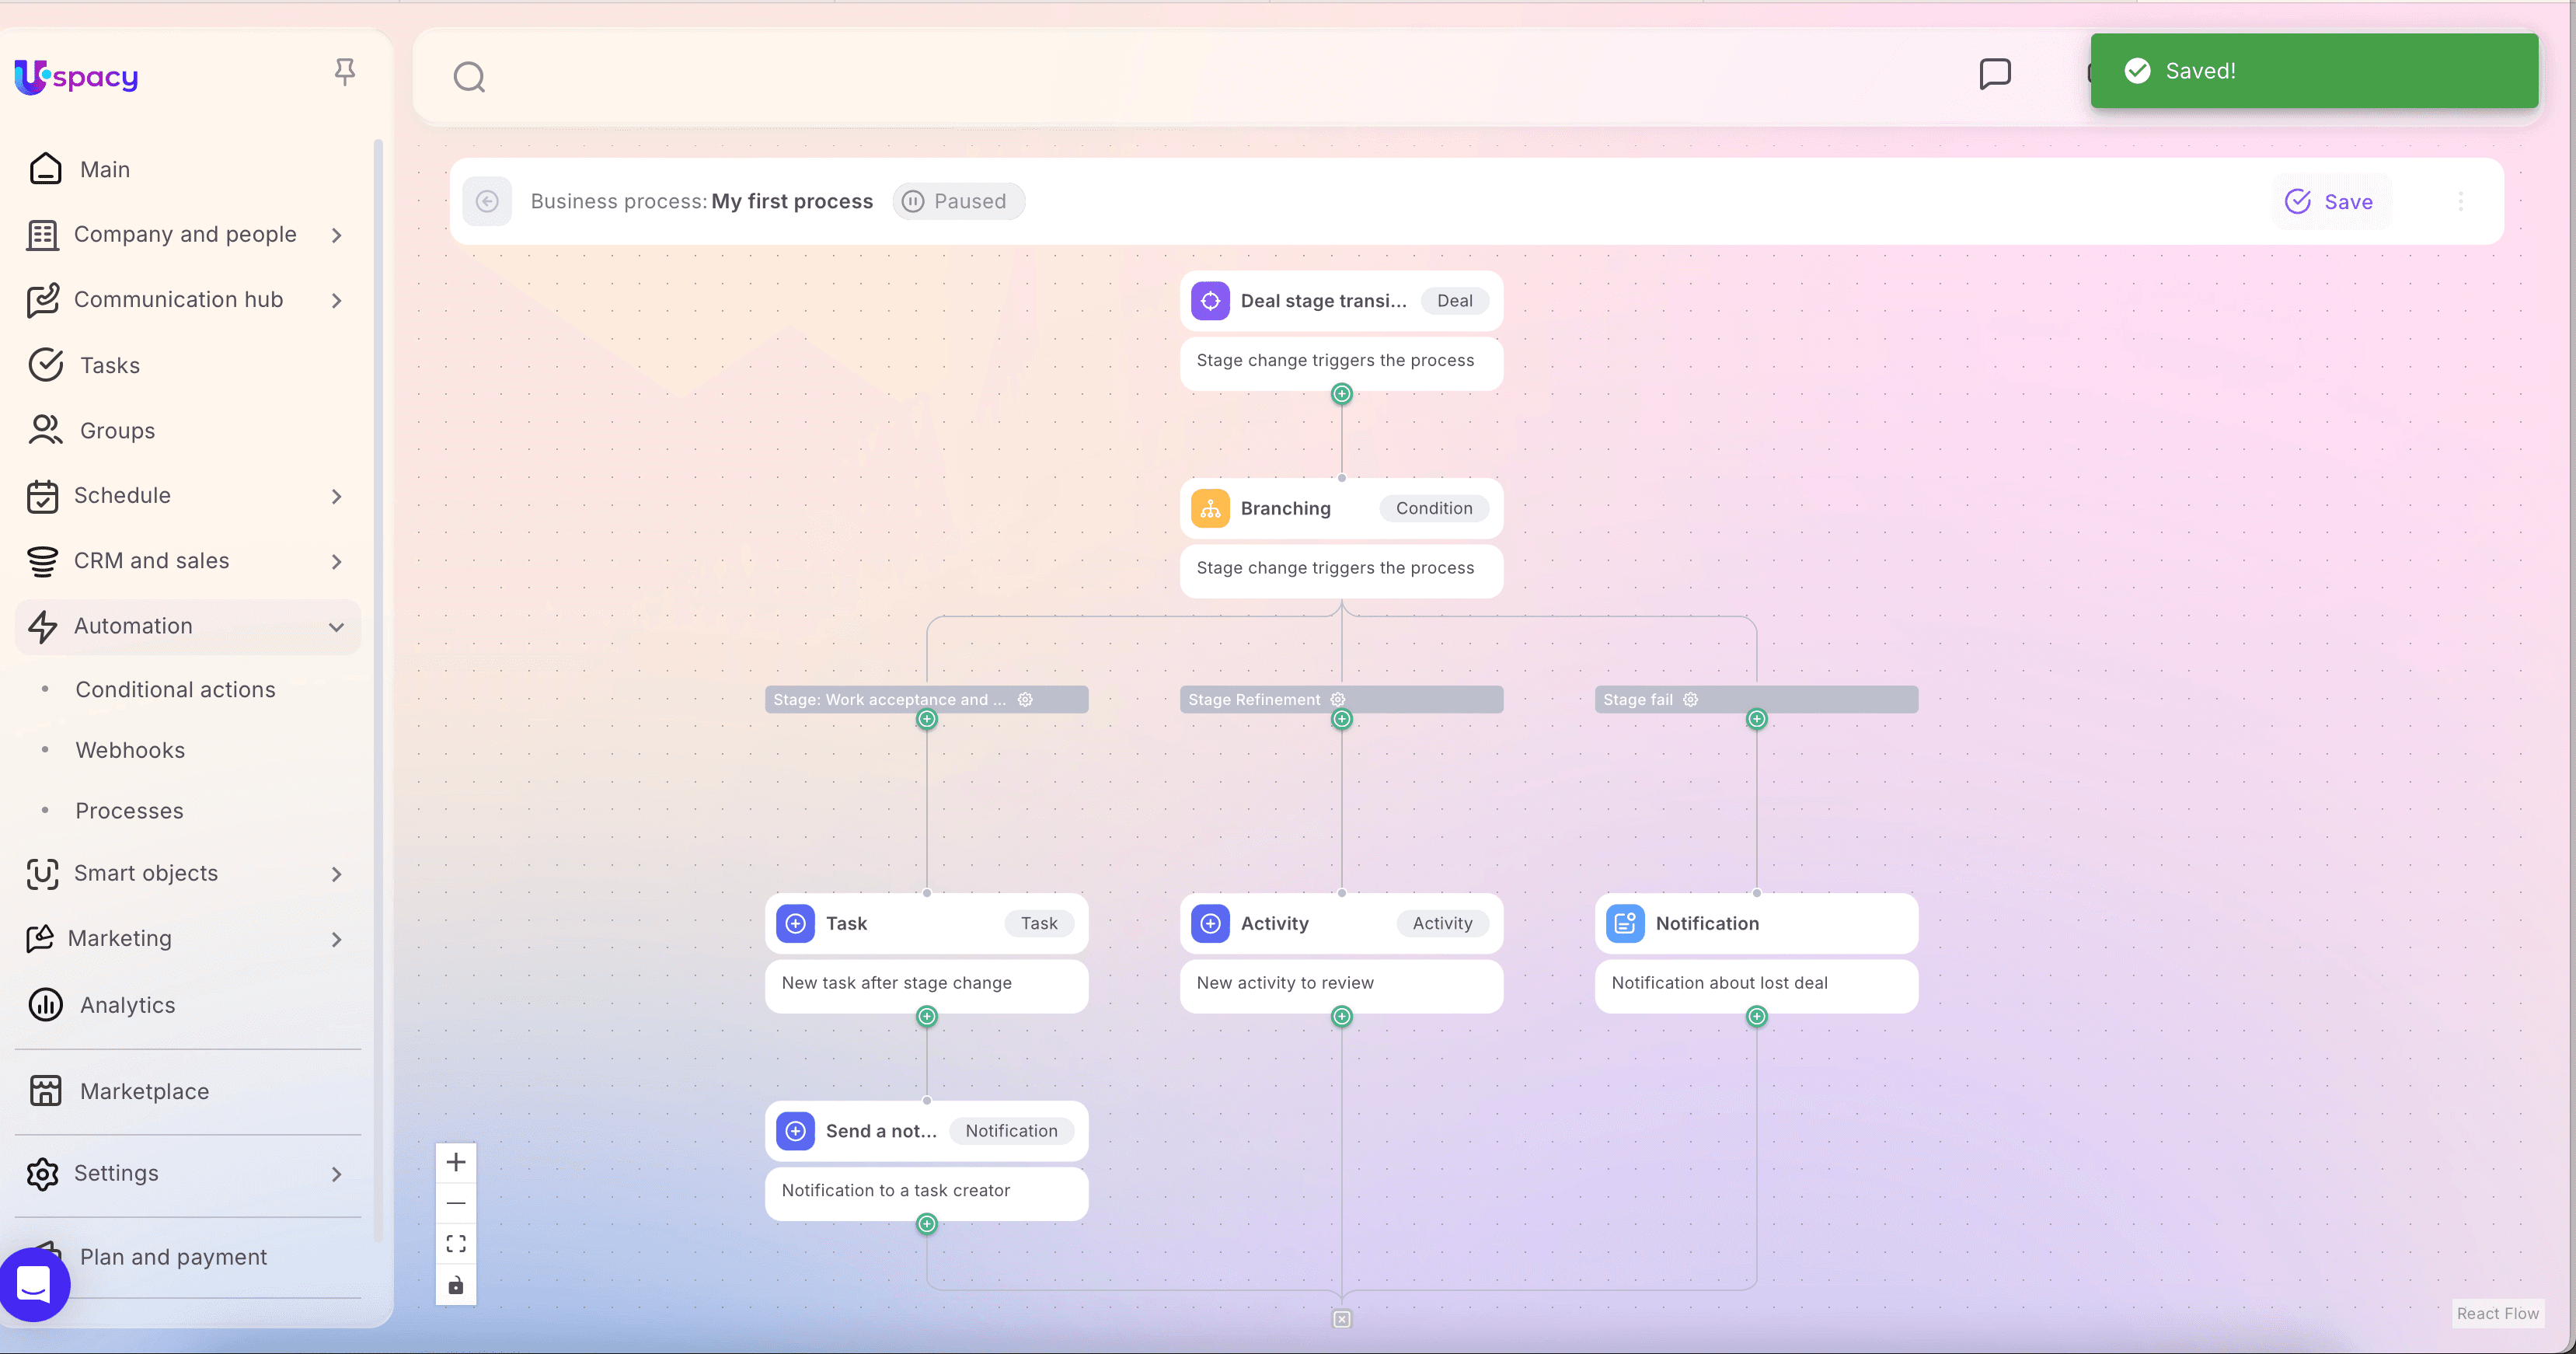This screenshot has height=1354, width=2576.
Task: Click fit view icon in canvas controls
Action: [456, 1243]
